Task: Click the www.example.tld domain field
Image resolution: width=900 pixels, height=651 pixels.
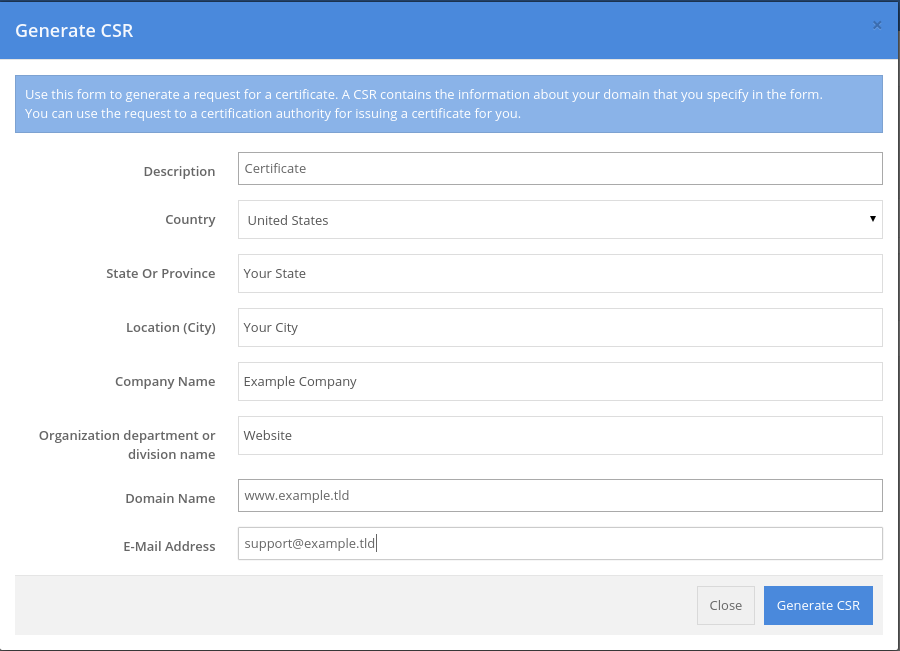Action: (560, 495)
